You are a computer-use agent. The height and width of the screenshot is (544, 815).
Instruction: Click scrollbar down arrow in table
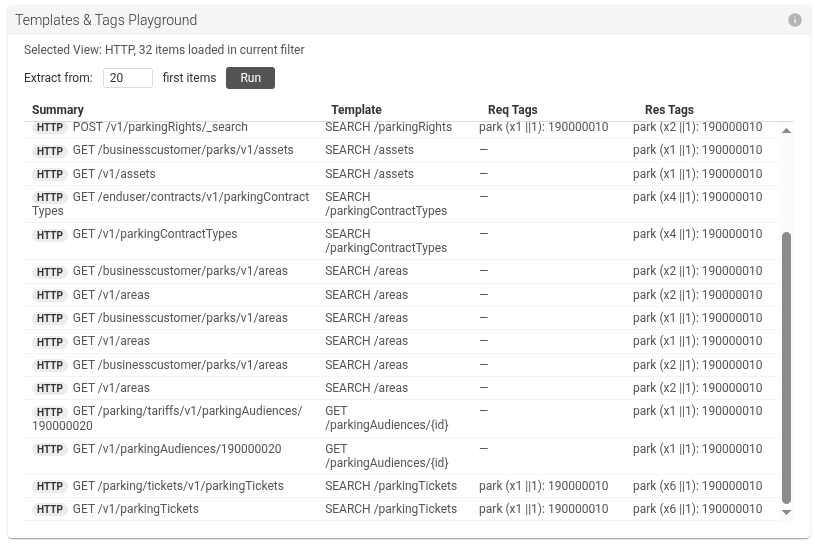786,512
